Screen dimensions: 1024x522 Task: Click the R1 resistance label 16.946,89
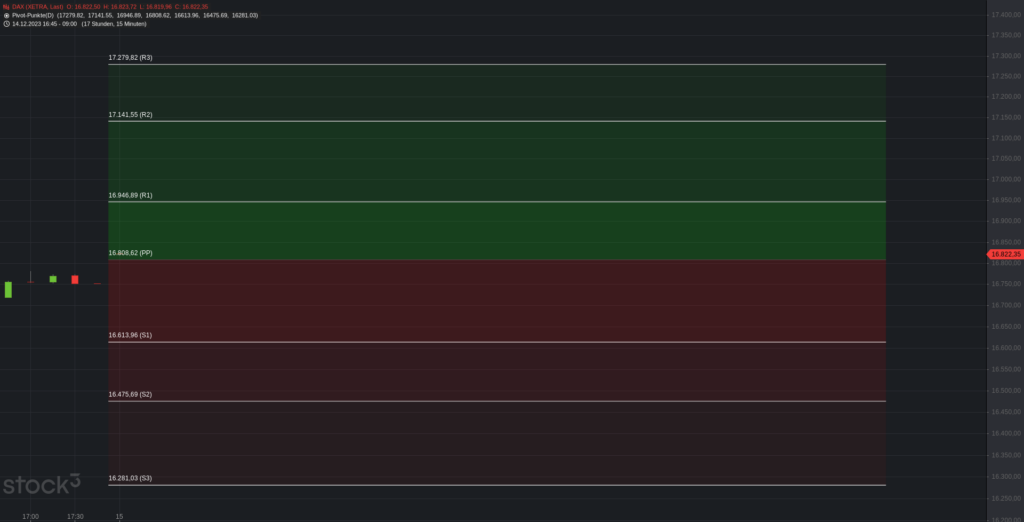click(130, 195)
